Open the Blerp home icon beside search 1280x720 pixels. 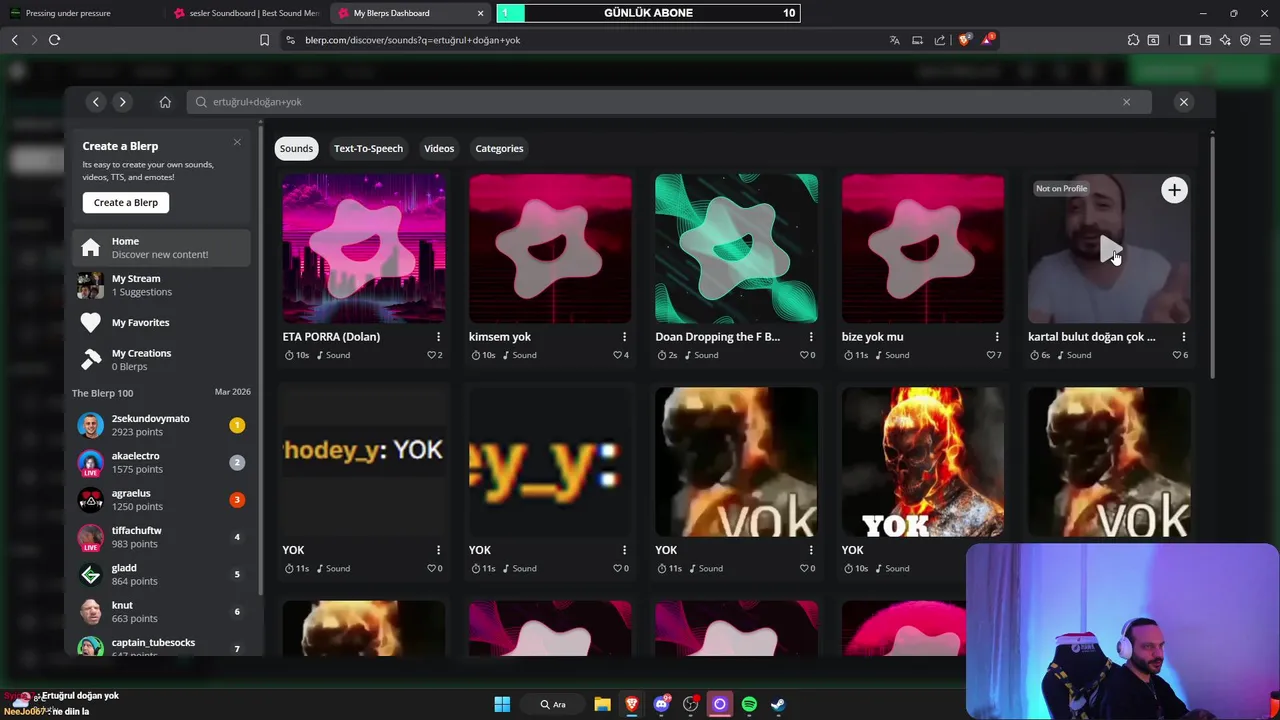165,102
